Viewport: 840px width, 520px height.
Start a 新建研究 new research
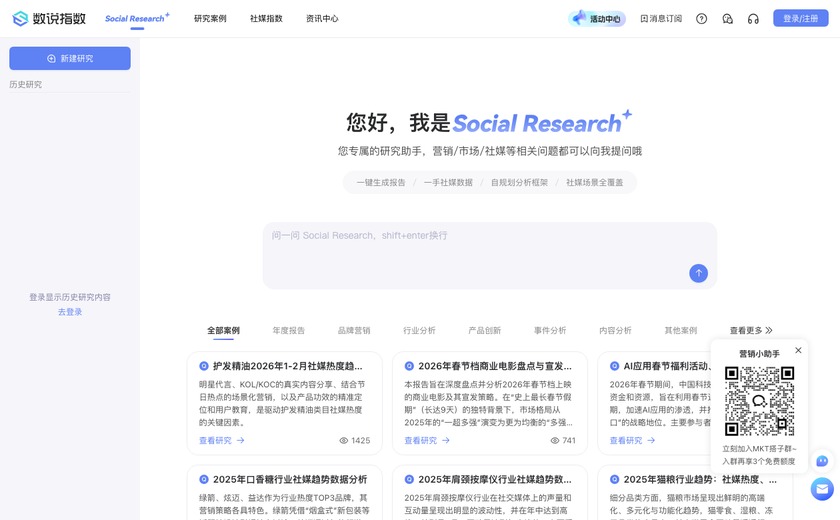coord(70,58)
